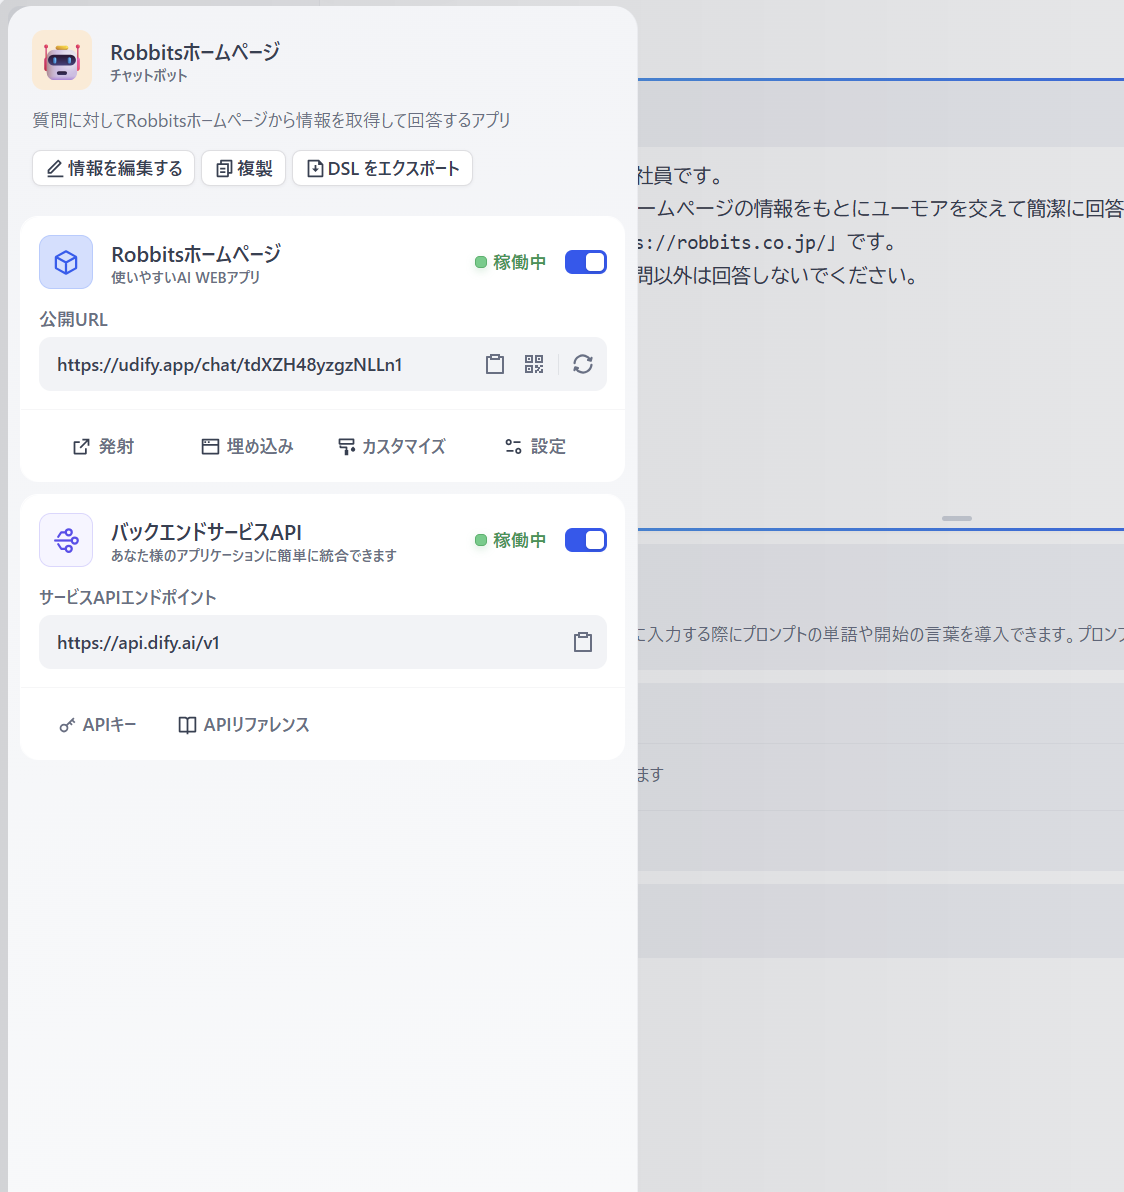Copy the service API endpoint
The width and height of the screenshot is (1124, 1192).
coord(583,642)
